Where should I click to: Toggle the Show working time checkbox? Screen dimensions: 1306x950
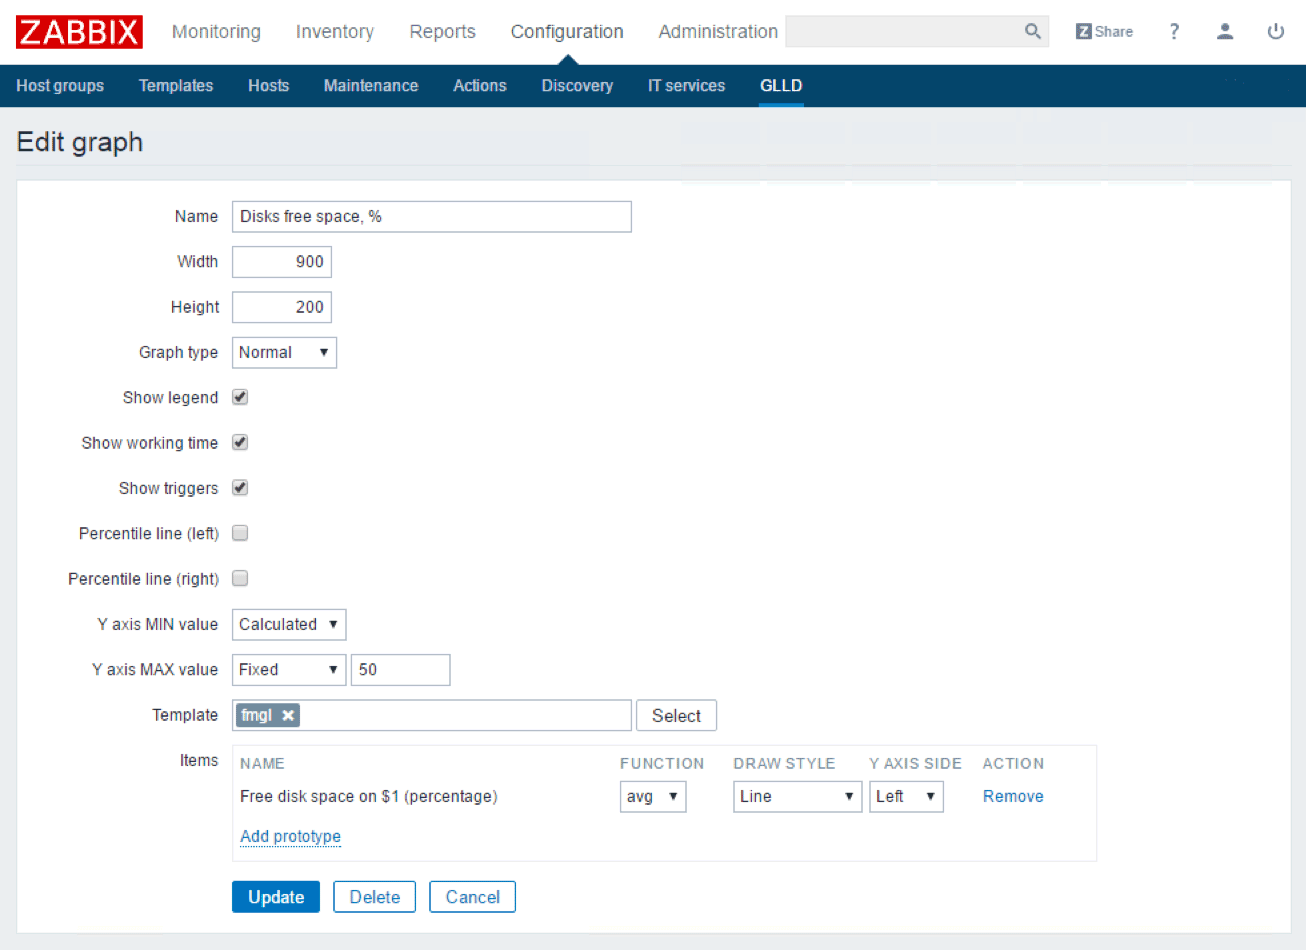[240, 442]
